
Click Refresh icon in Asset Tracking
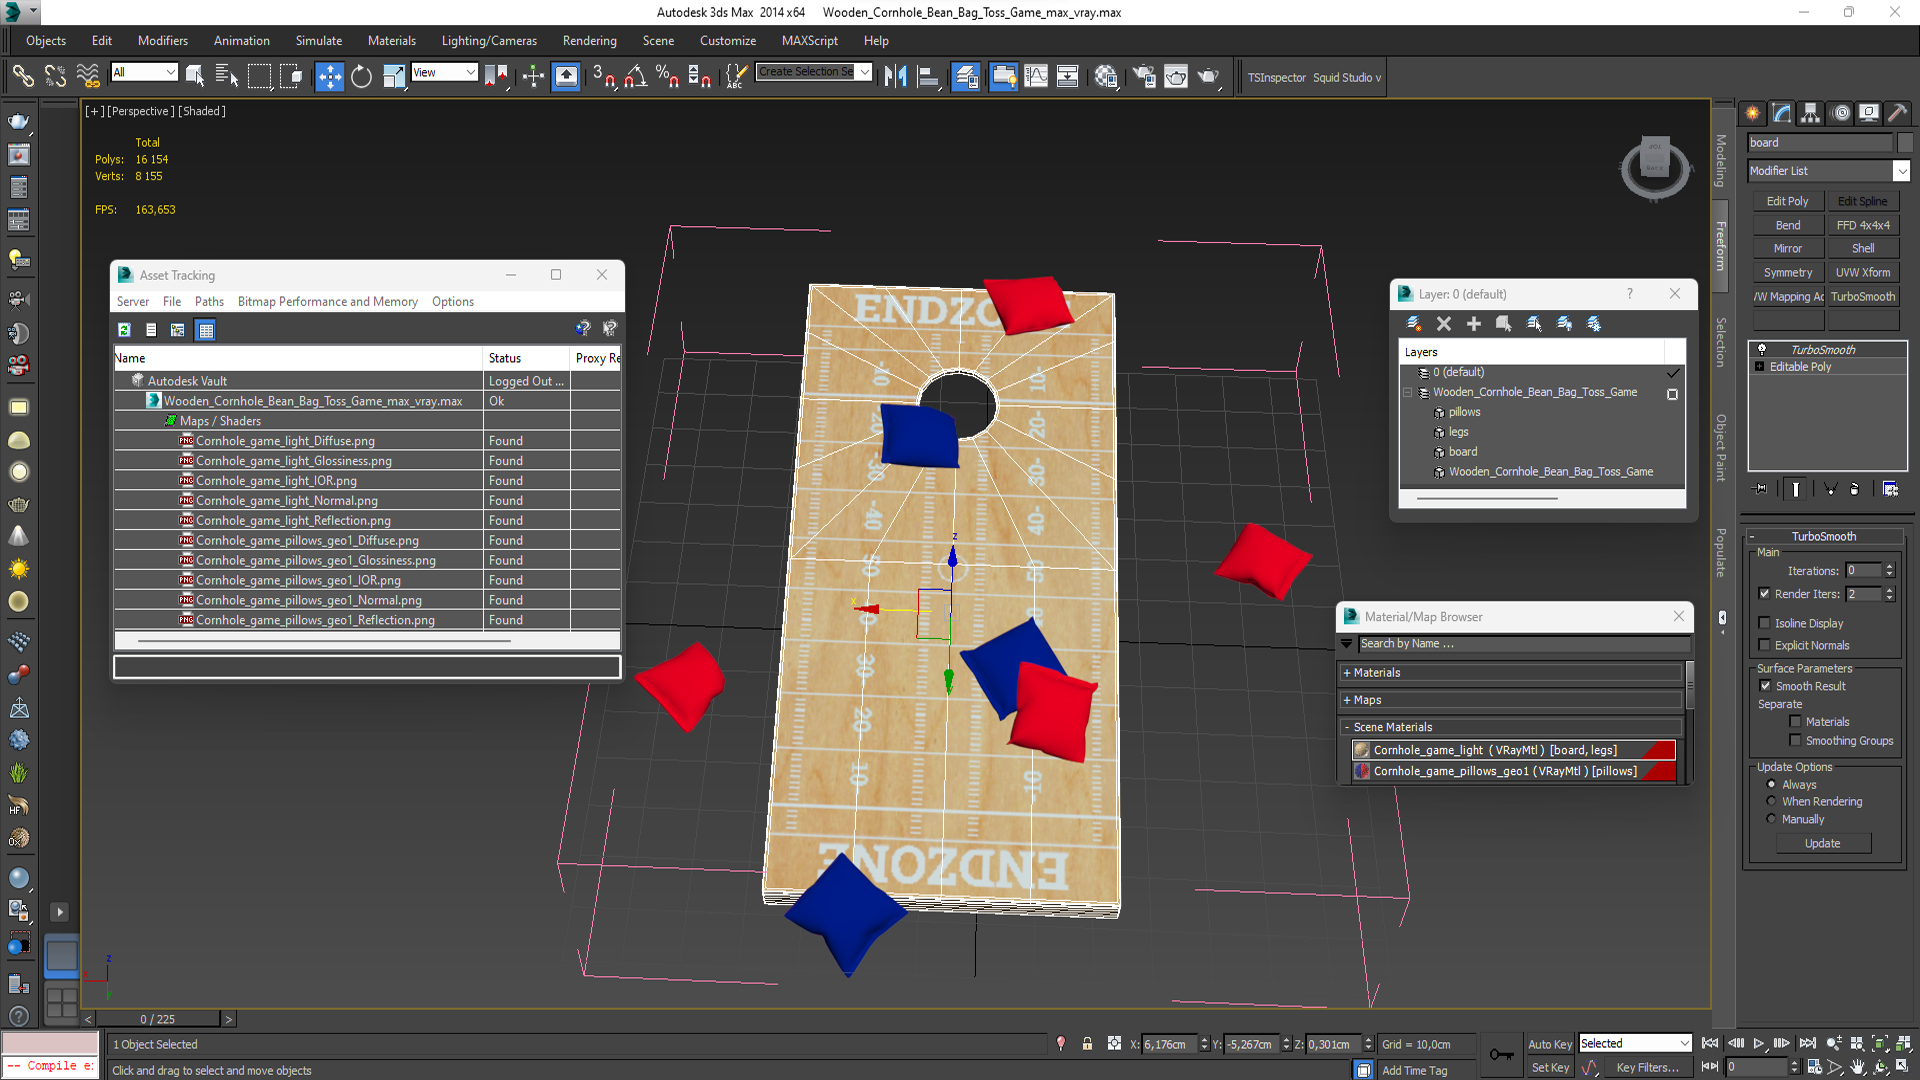(124, 330)
